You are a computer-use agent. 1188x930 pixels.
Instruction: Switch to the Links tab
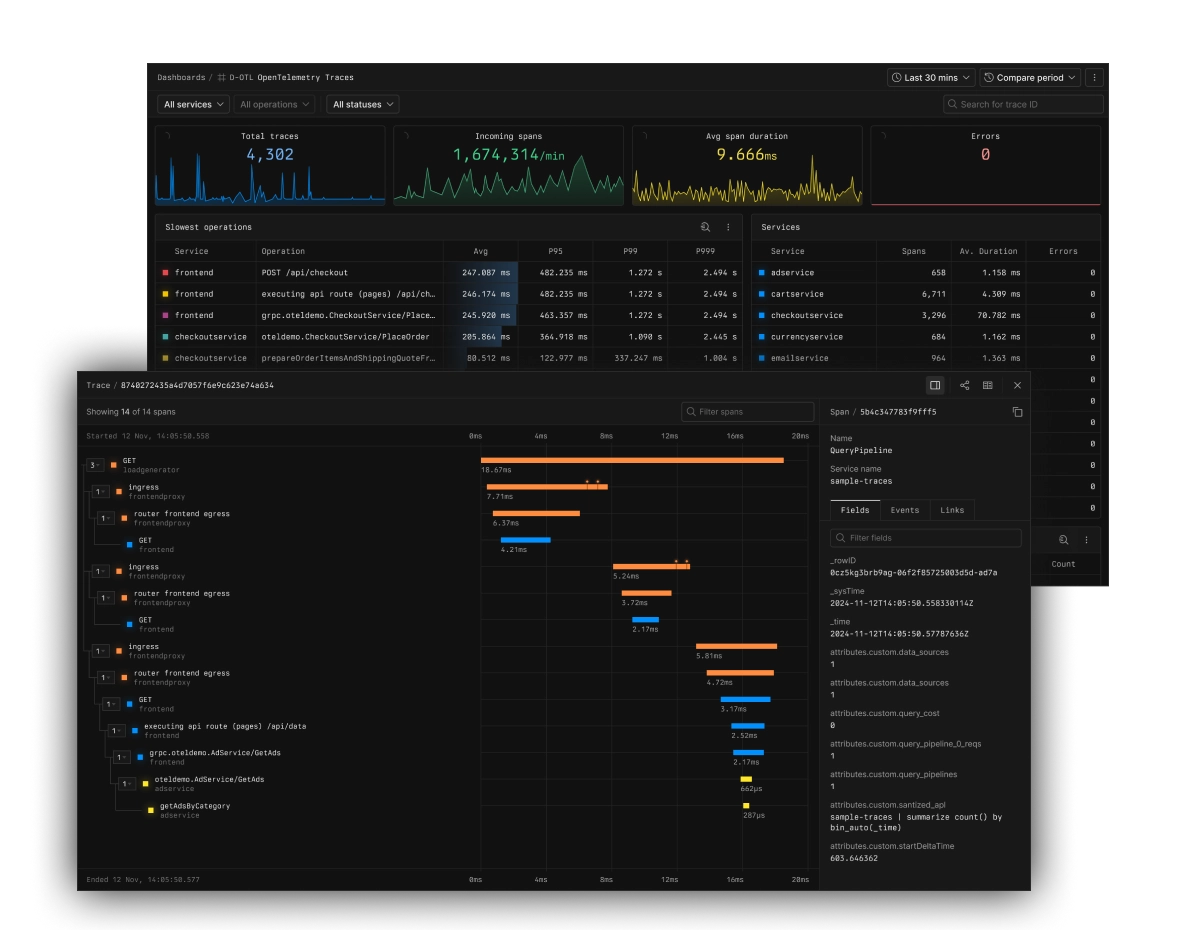click(952, 510)
